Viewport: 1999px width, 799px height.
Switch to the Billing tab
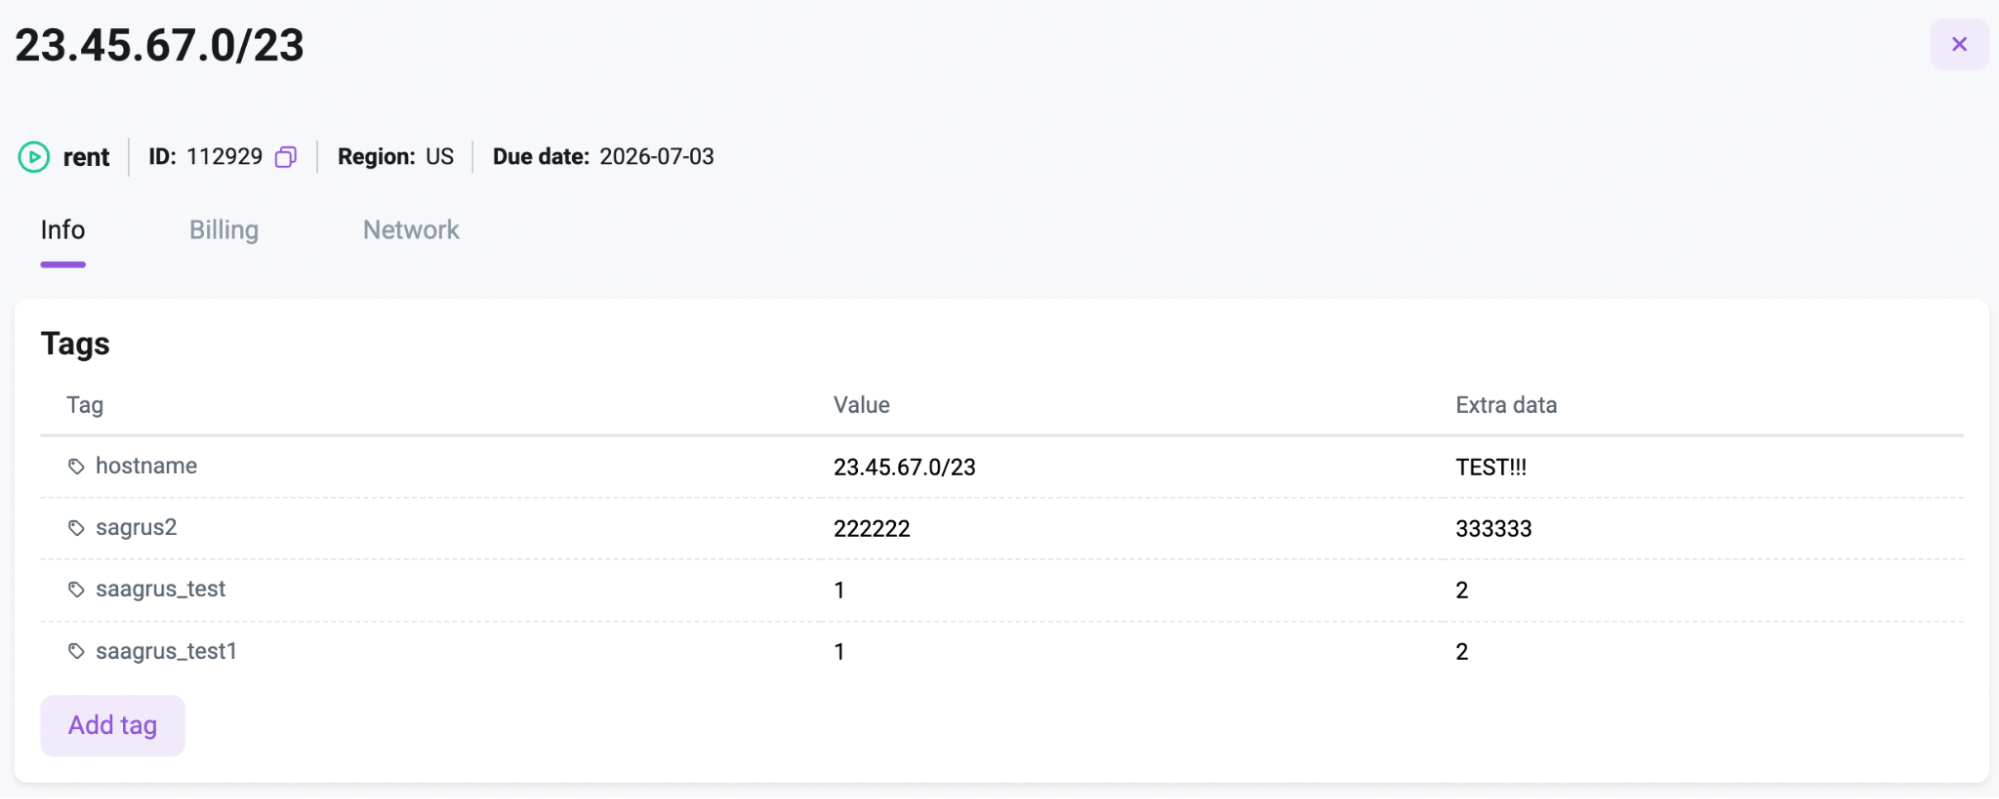[x=224, y=230]
